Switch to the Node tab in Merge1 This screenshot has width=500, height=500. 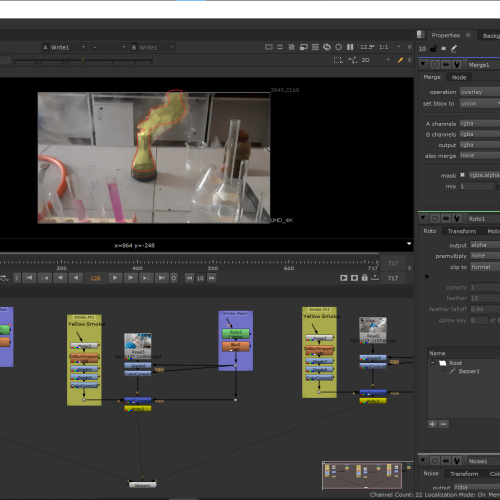pyautogui.click(x=459, y=77)
